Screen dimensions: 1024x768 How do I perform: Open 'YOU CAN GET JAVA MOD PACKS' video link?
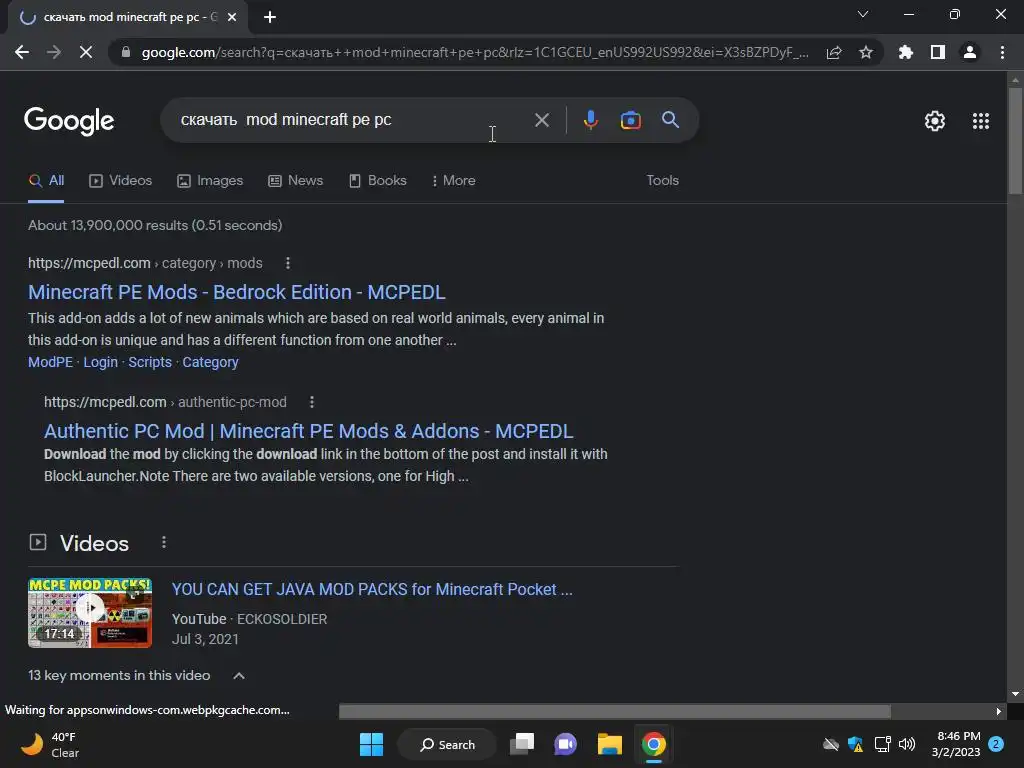[x=372, y=590]
